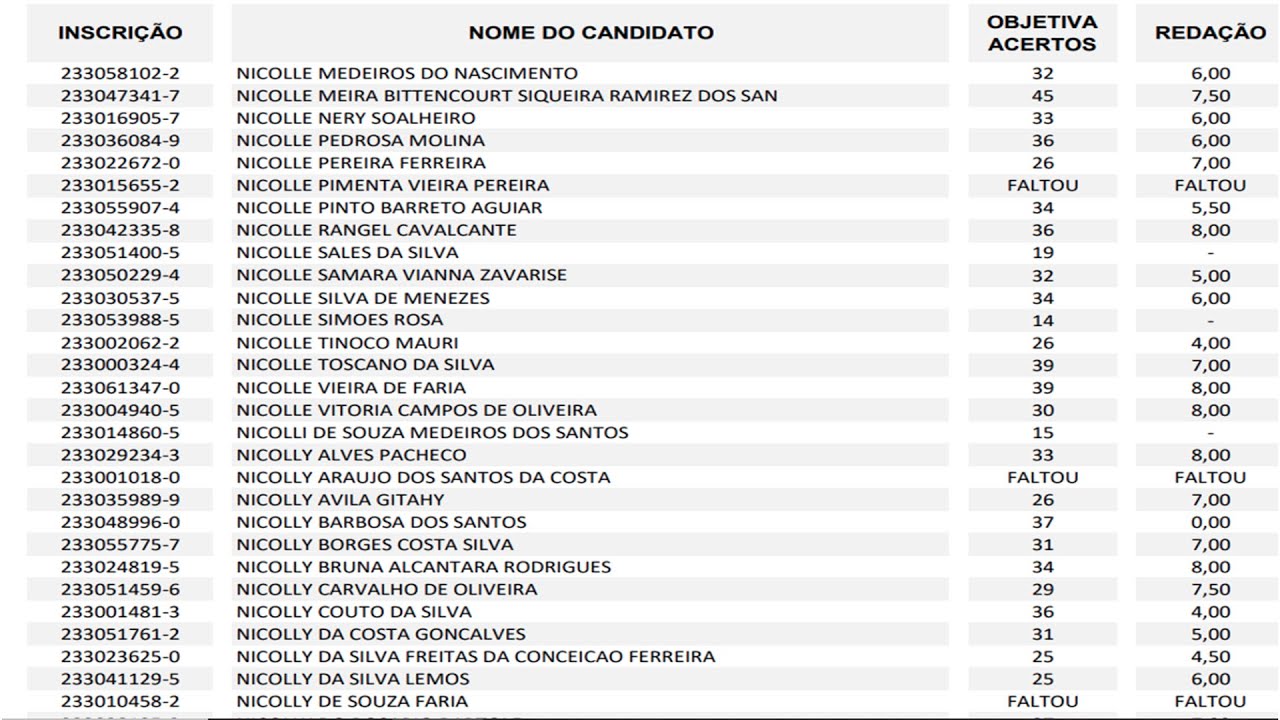Select name NICOLLY DA SILVA FREITAS DA CONCEICAO FERREIRA

(476, 656)
